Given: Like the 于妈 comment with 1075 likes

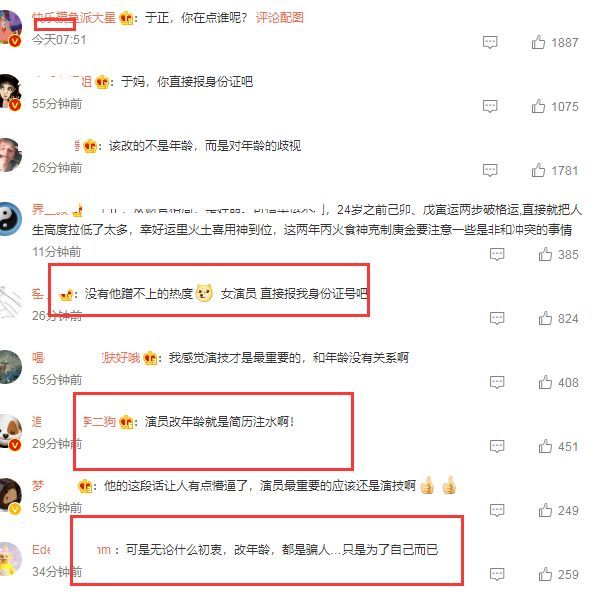Looking at the screenshot, I should (538, 106).
